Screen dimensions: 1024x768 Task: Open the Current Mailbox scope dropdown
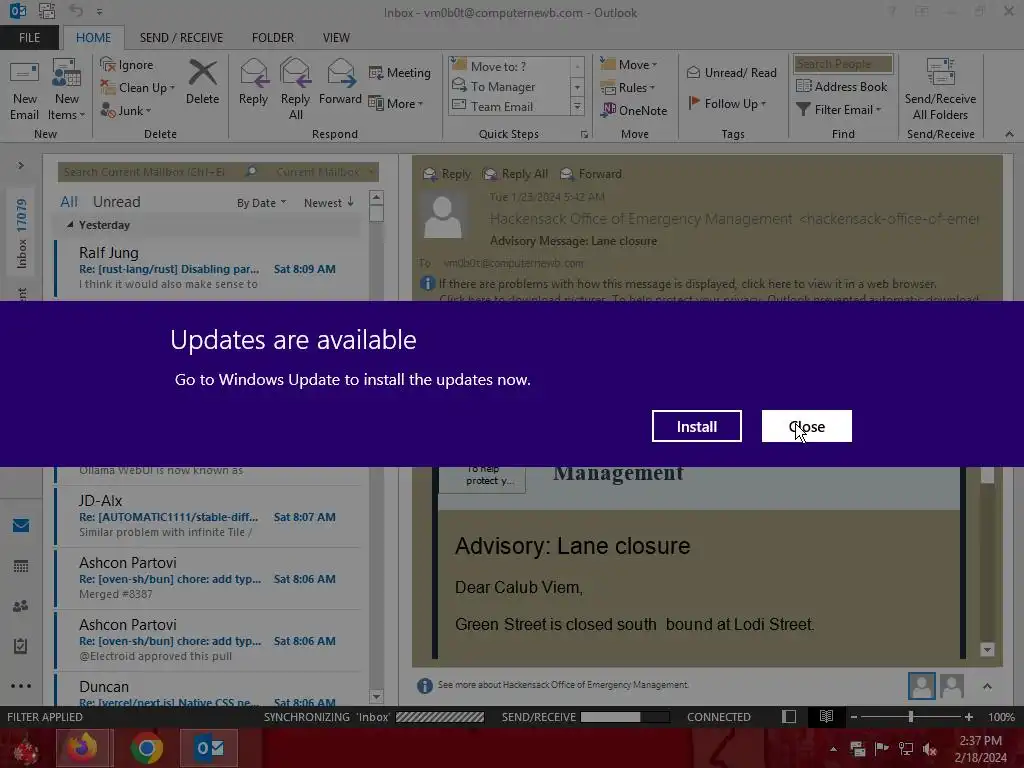click(x=325, y=172)
